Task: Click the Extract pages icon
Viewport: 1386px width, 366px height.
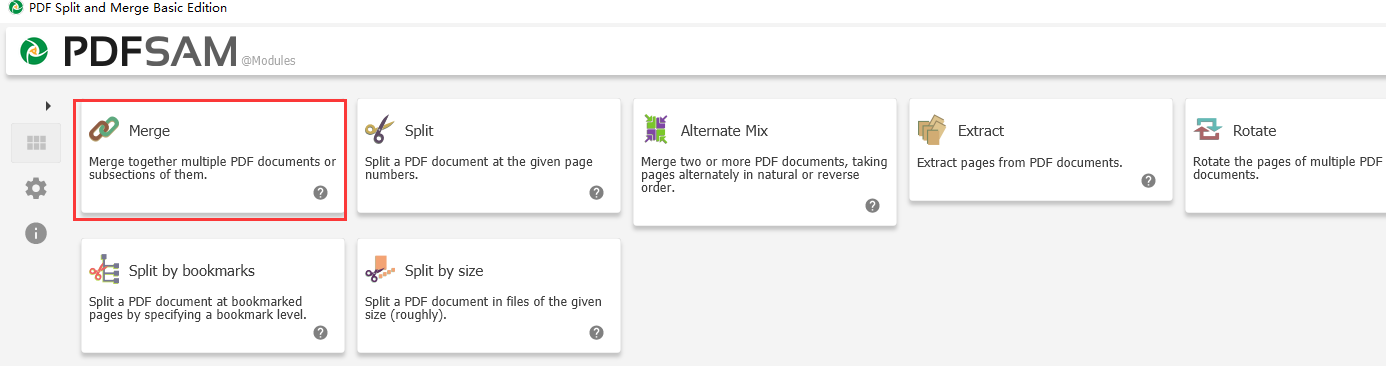Action: click(932, 130)
